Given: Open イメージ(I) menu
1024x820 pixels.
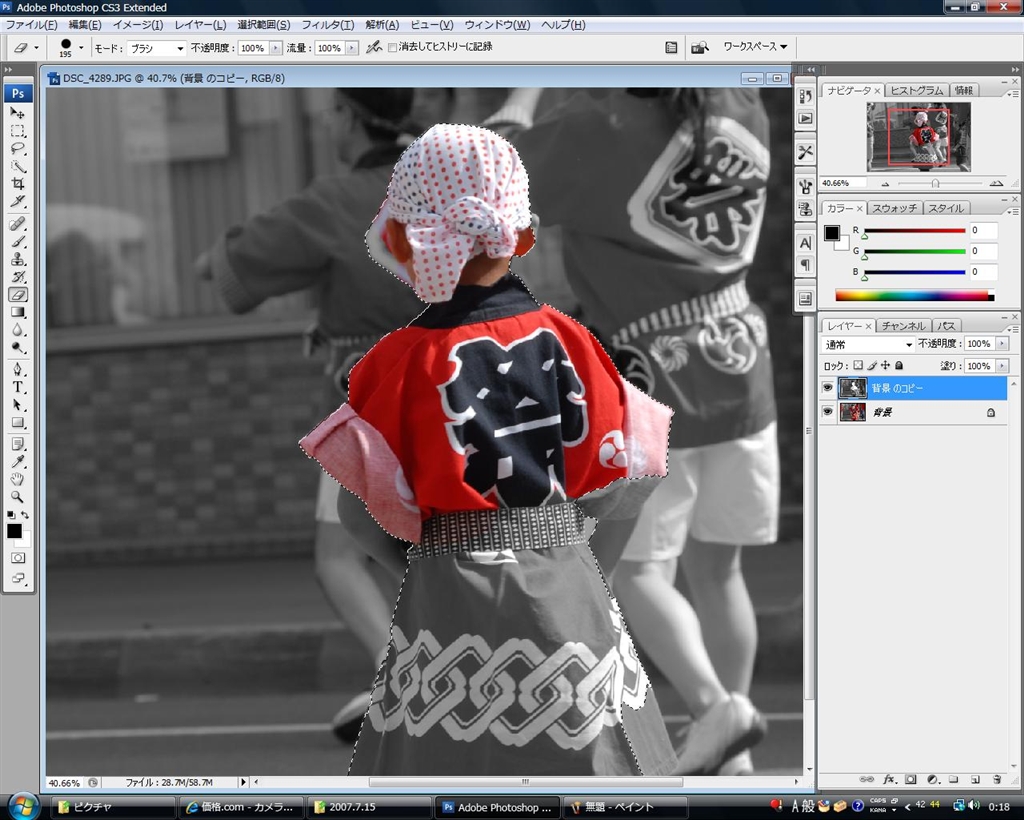Looking at the screenshot, I should (x=138, y=25).
